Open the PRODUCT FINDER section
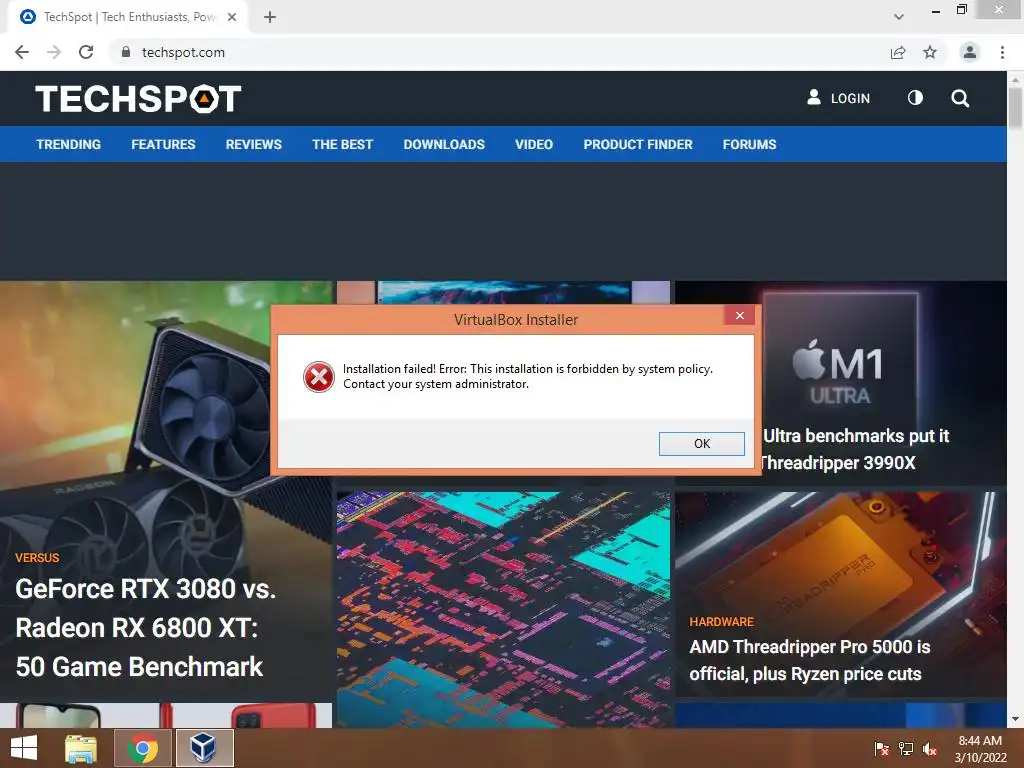Image resolution: width=1024 pixels, height=768 pixels. (x=638, y=144)
